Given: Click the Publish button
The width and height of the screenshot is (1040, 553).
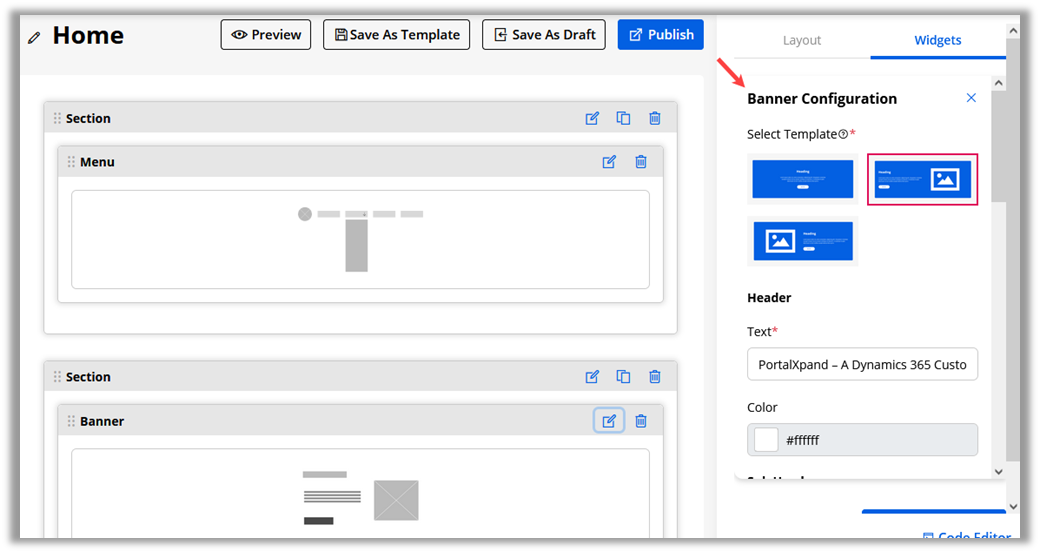Looking at the screenshot, I should (660, 35).
